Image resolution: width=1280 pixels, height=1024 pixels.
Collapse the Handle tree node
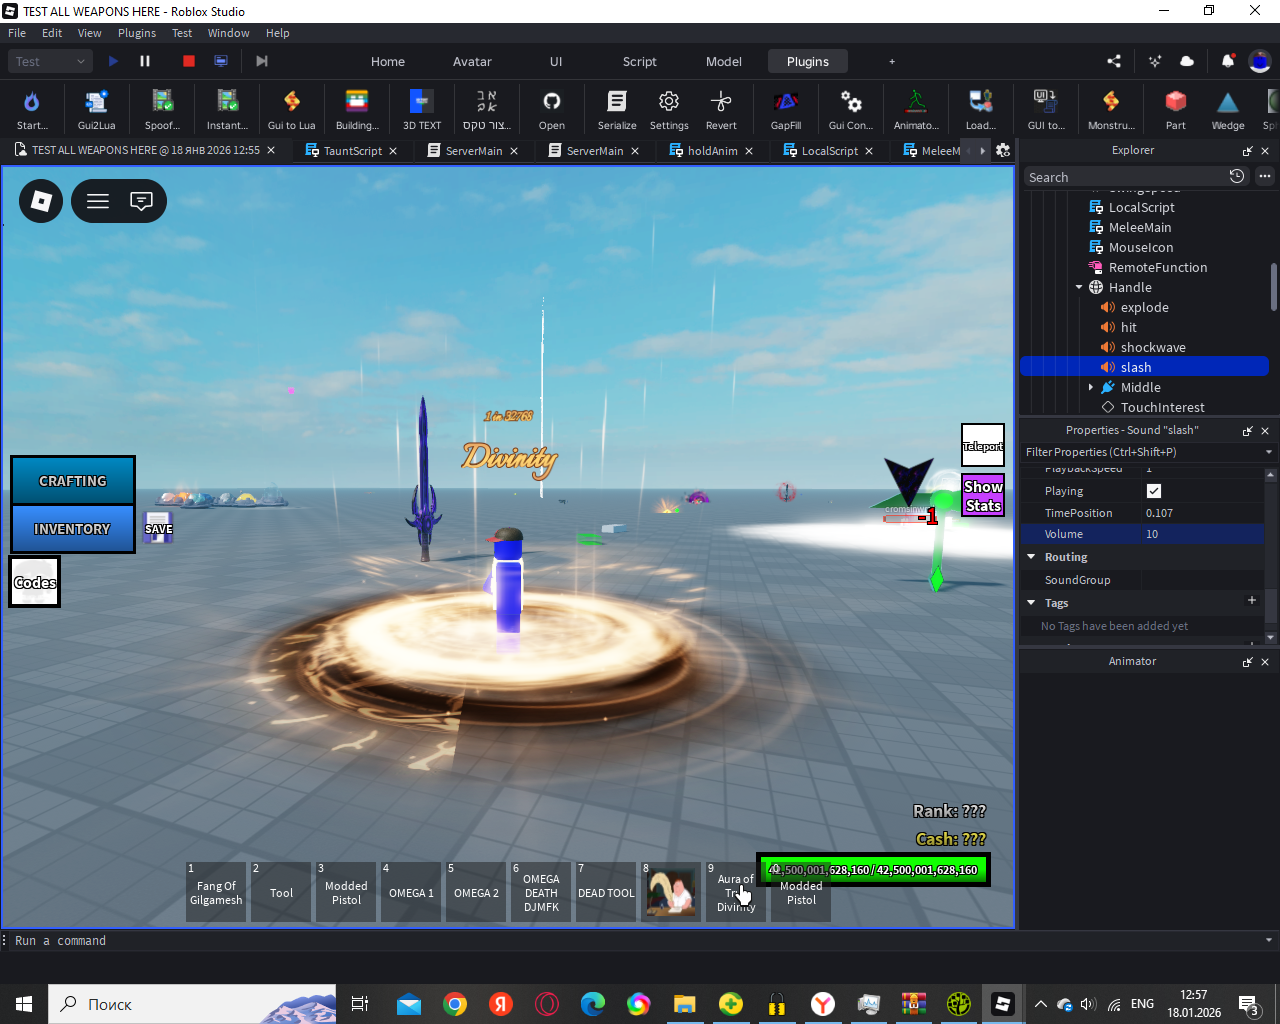1080,288
